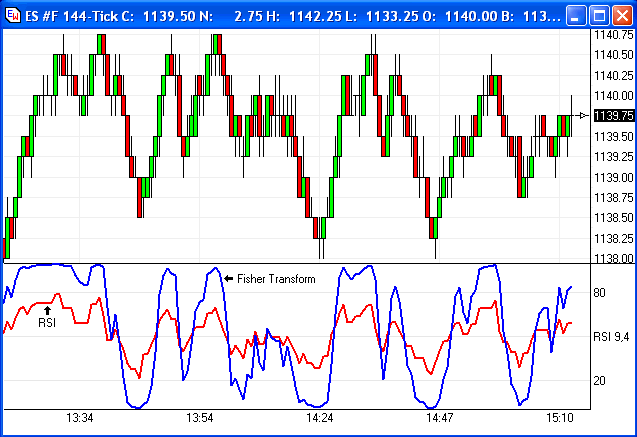This screenshot has height=437, width=637.
Task: Close the ES #F chart window
Action: (620, 16)
